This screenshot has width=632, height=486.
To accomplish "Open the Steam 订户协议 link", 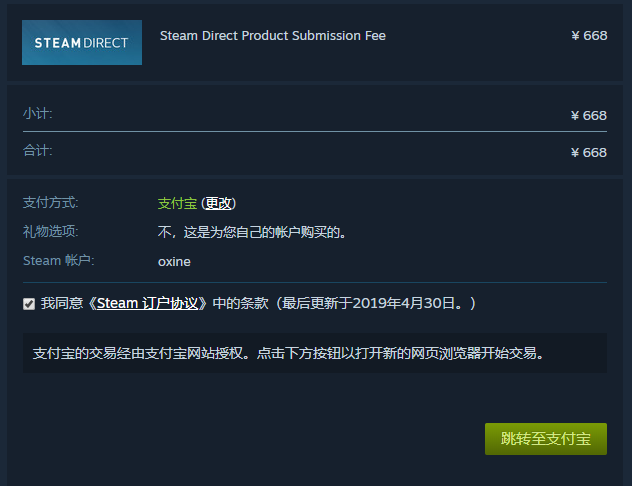I will [151, 303].
